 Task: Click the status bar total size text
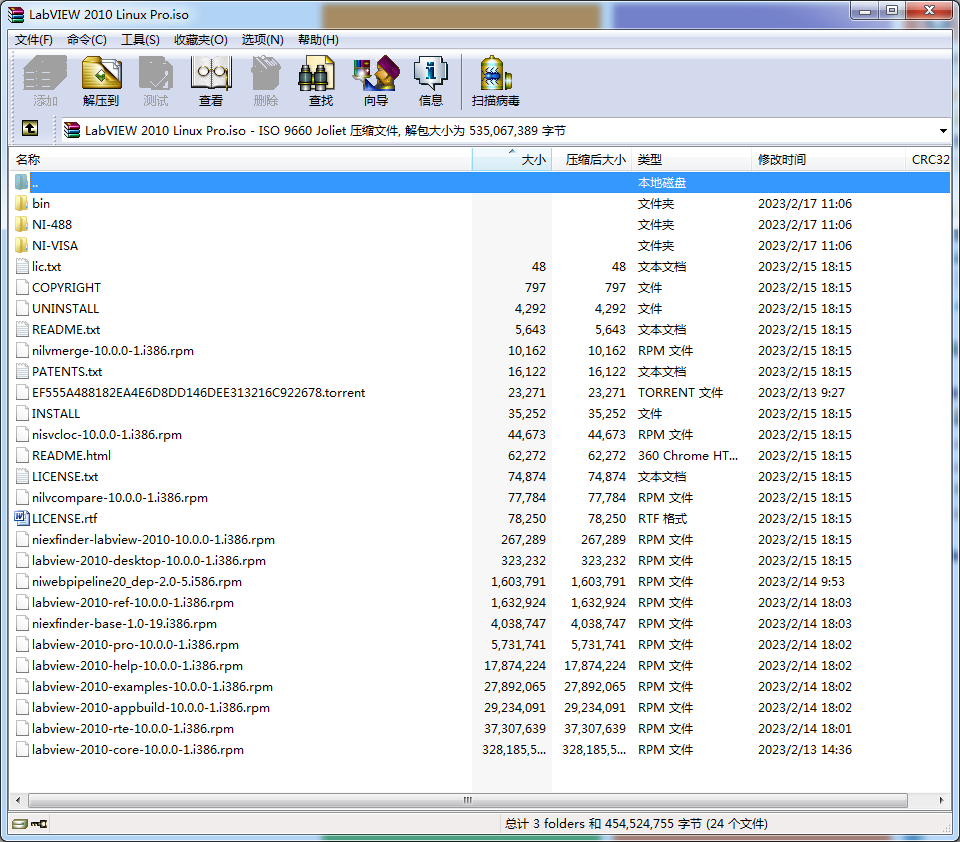[636, 824]
